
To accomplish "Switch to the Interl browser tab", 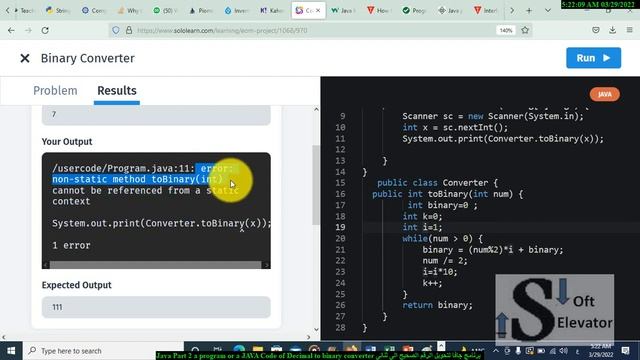I will tap(485, 11).
